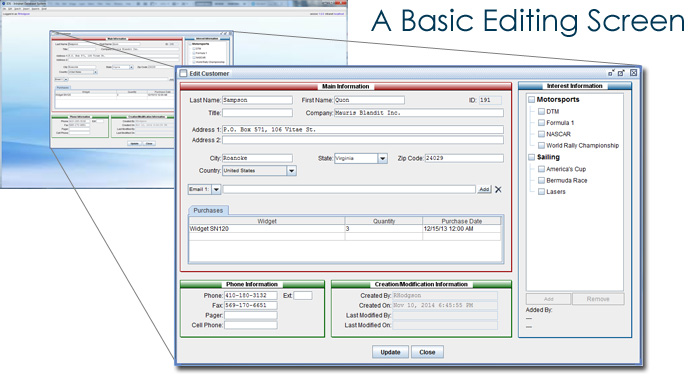Click the Close button in Edit Customer

pos(427,352)
